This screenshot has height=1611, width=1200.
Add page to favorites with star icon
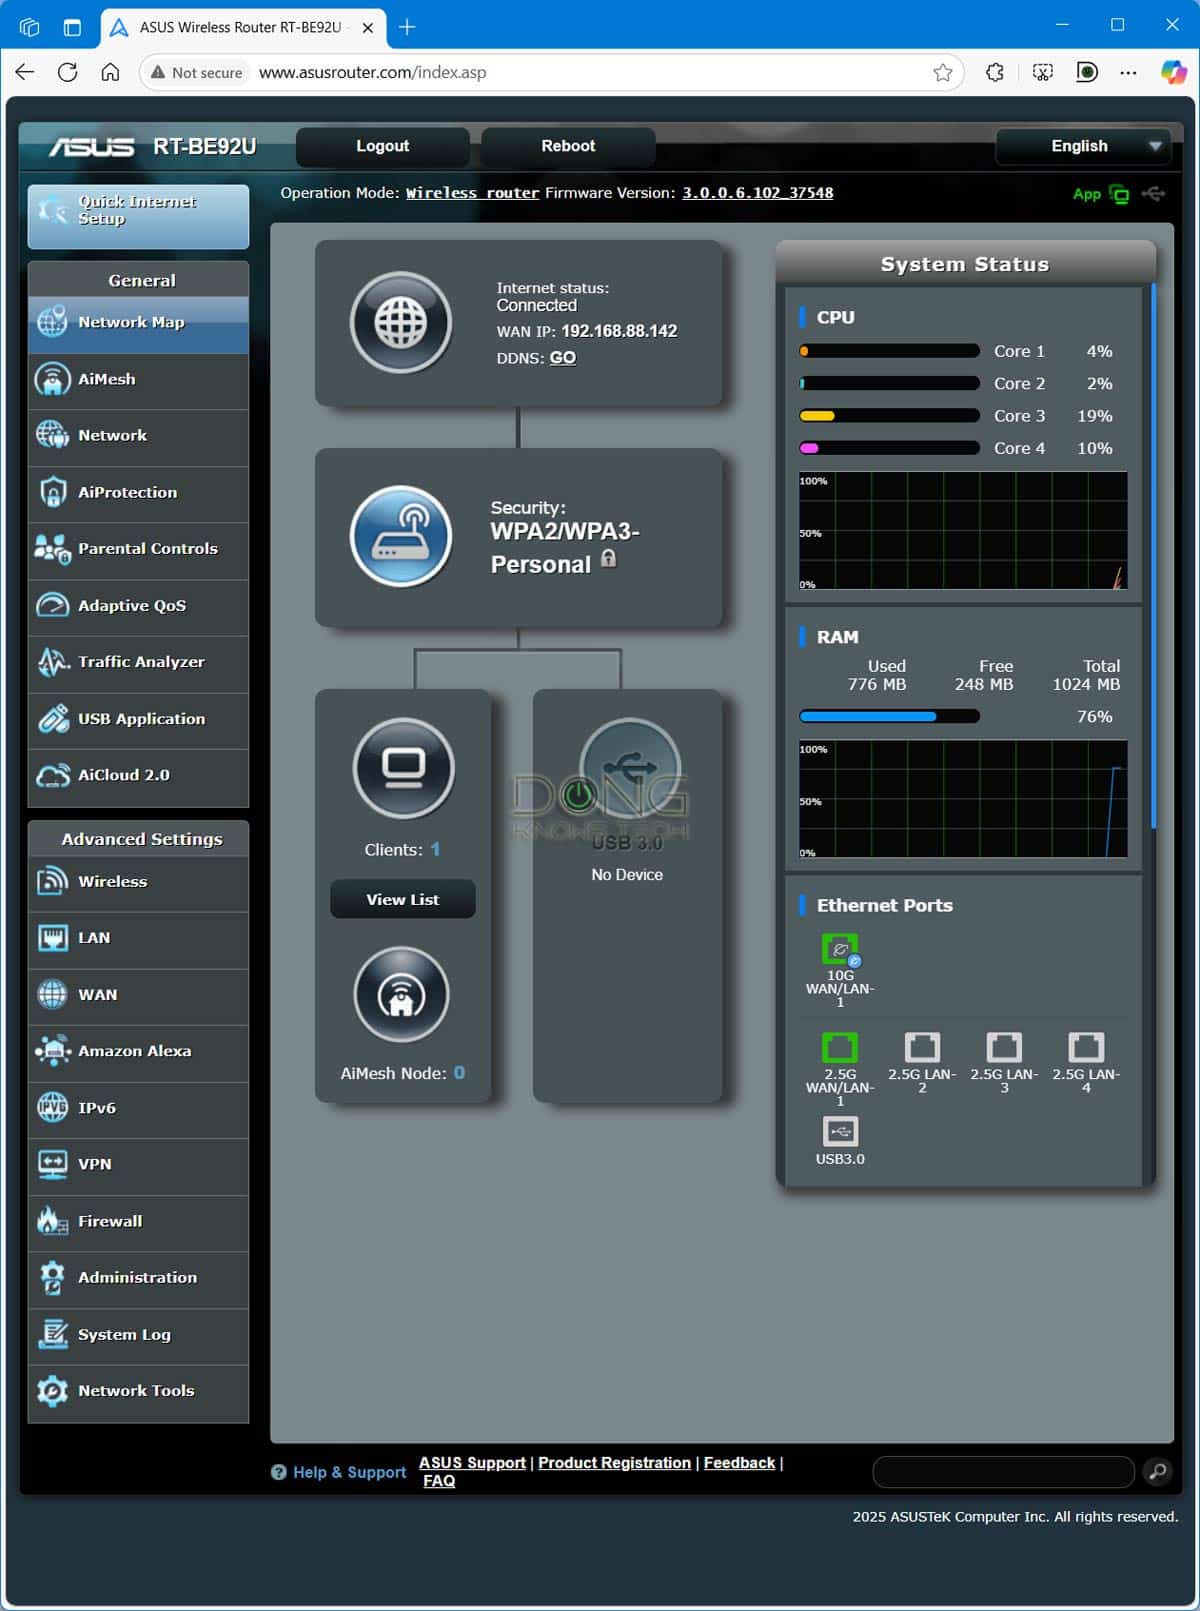[942, 72]
